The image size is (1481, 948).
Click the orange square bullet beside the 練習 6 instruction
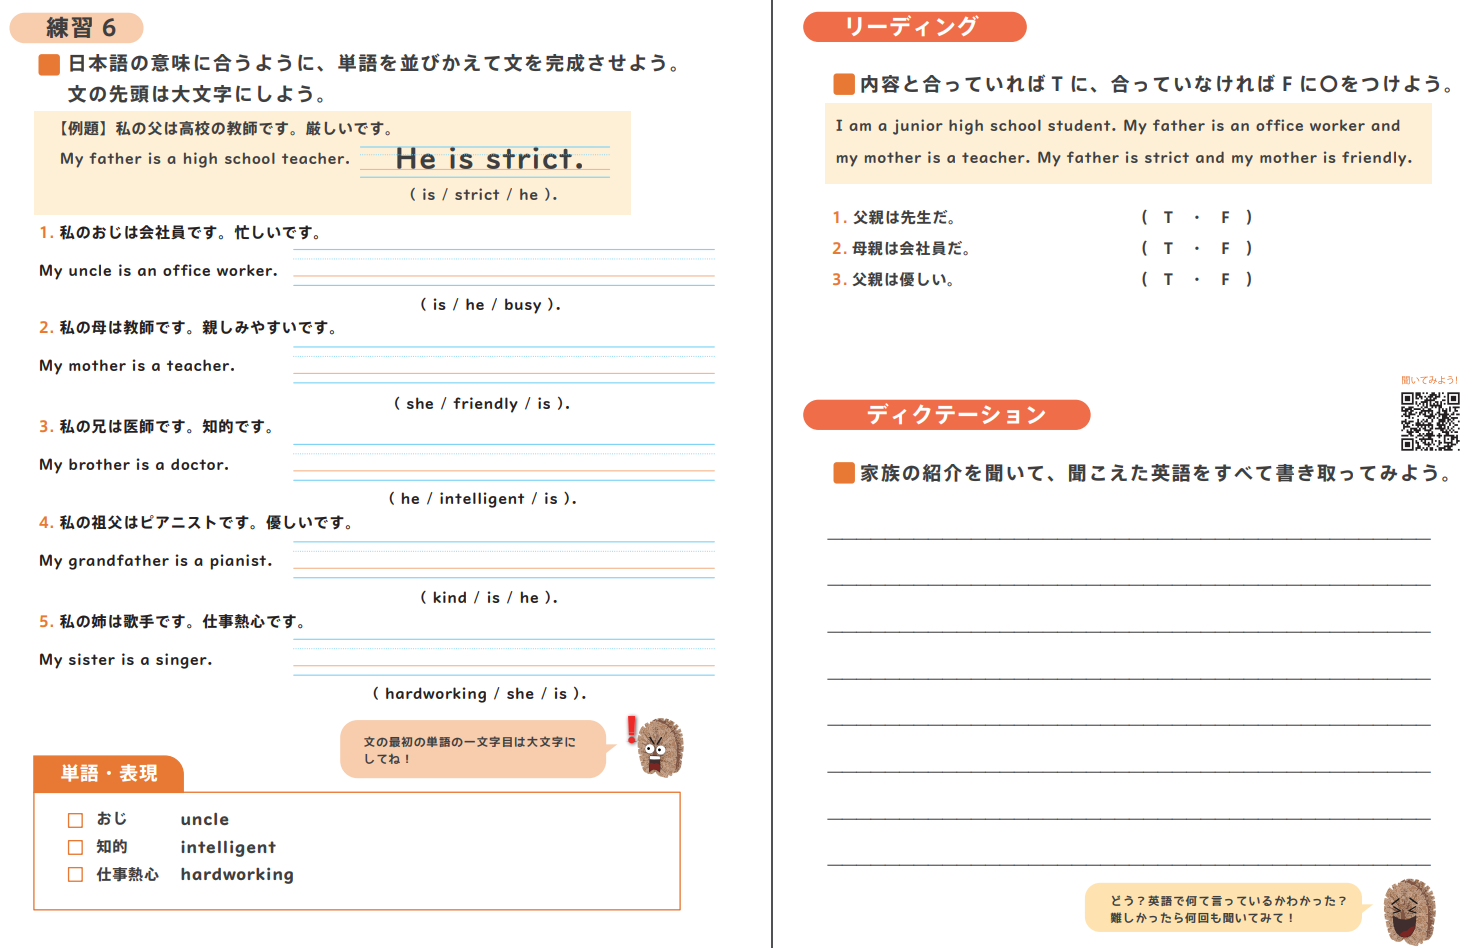49,65
